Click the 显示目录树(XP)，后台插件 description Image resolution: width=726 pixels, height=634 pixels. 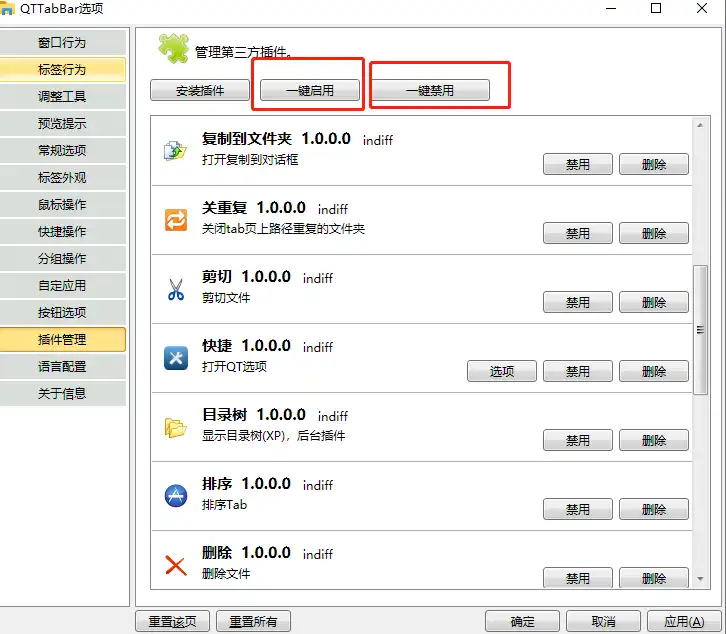(x=274, y=436)
